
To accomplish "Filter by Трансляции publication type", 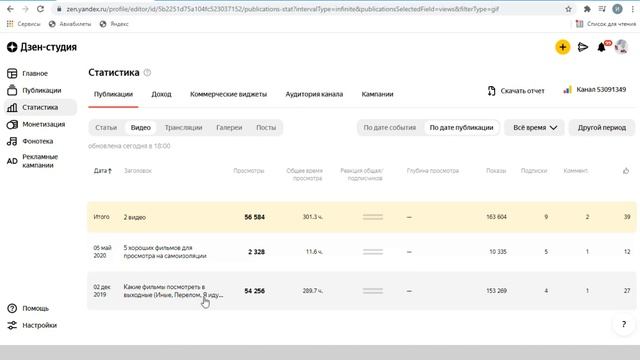I will point(183,128).
